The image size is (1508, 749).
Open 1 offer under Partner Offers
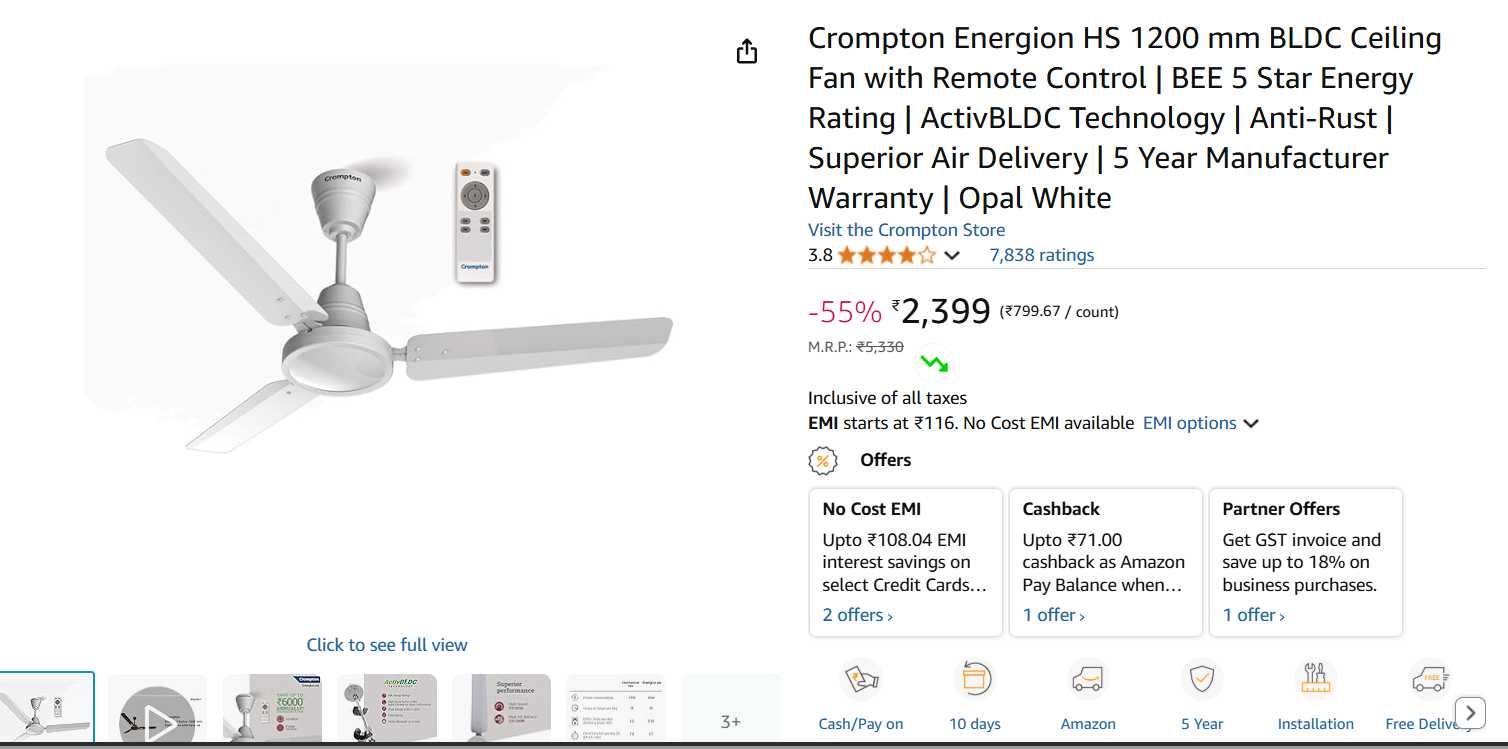[x=1253, y=615]
